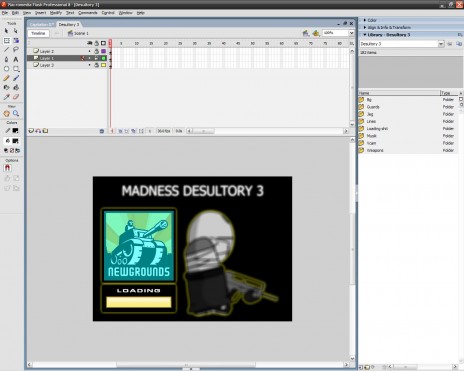Image resolution: width=464 pixels, height=371 pixels.
Task: Click the Swap Colors icon
Action: point(17,150)
